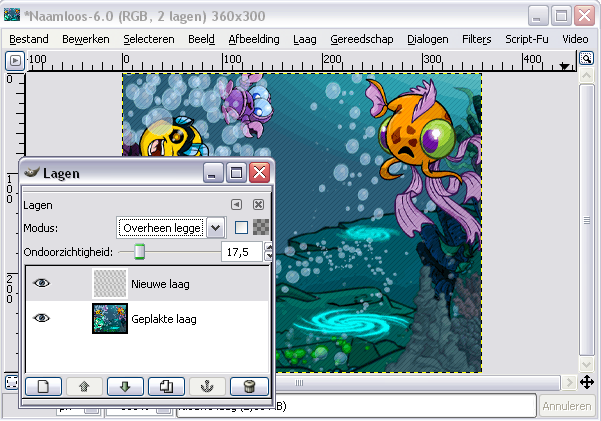Click the Geplakte laag layer name
Image resolution: width=601 pixels, height=421 pixels.
coord(164,319)
